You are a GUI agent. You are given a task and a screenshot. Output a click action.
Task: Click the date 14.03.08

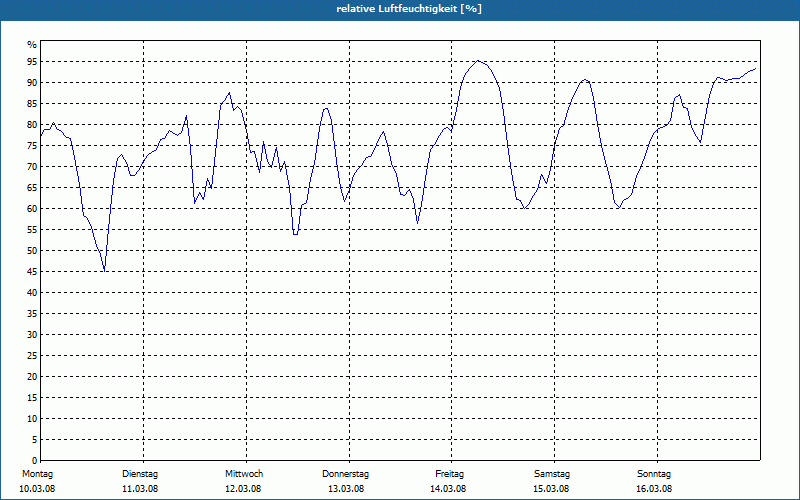(x=448, y=489)
